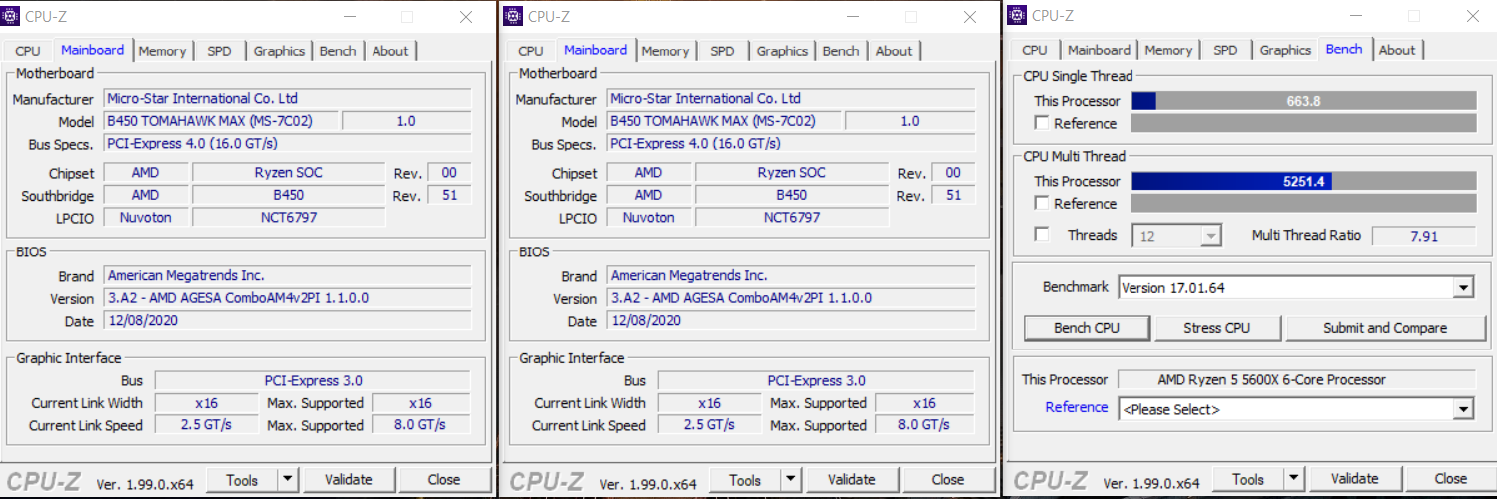Click the CPU-Z app icon in Bench window title bar
The width and height of the screenshot is (1497, 500).
(x=1017, y=15)
